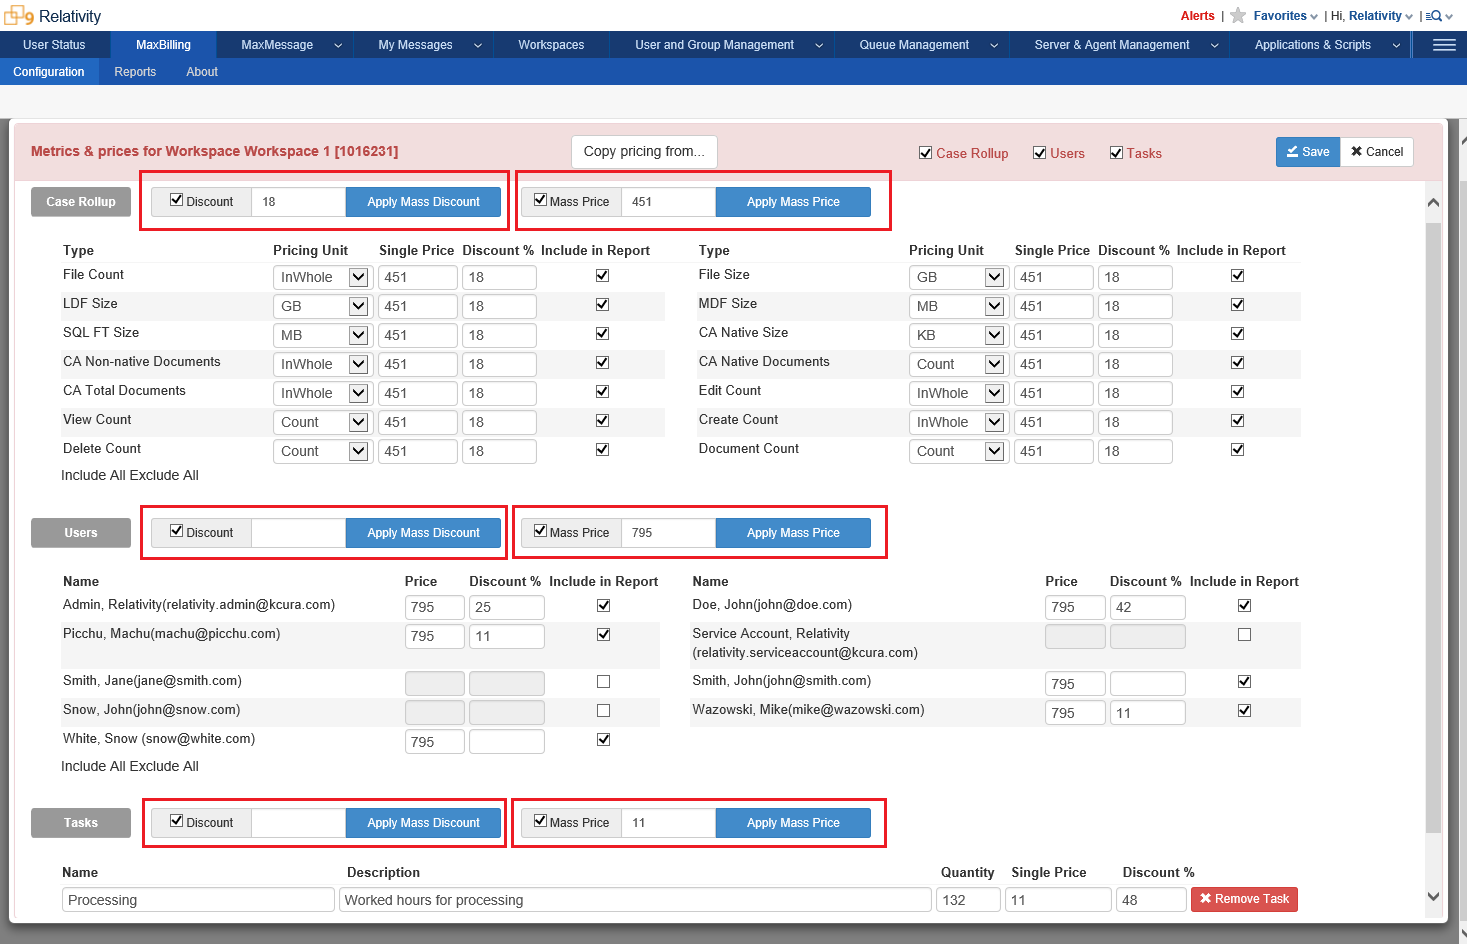Open the MaxBilling tab
The image size is (1467, 944).
[163, 45]
